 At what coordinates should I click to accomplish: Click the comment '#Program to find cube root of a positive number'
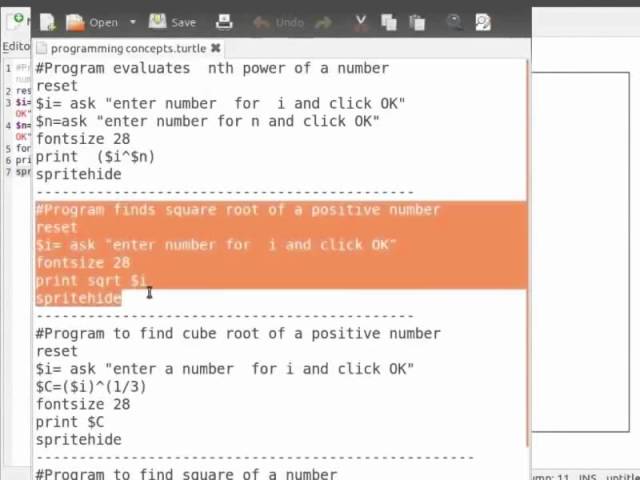238,334
